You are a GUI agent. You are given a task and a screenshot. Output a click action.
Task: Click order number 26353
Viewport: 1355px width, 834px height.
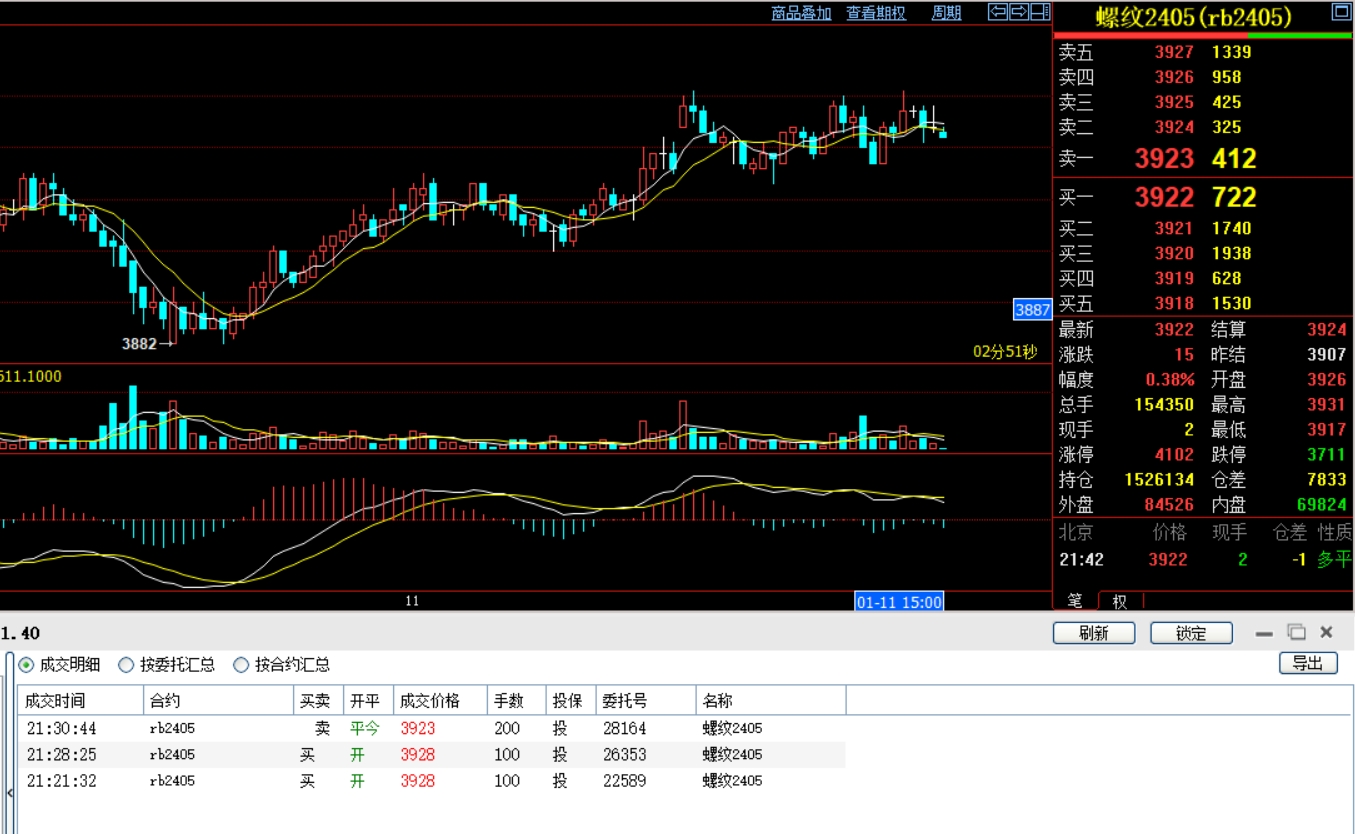624,754
